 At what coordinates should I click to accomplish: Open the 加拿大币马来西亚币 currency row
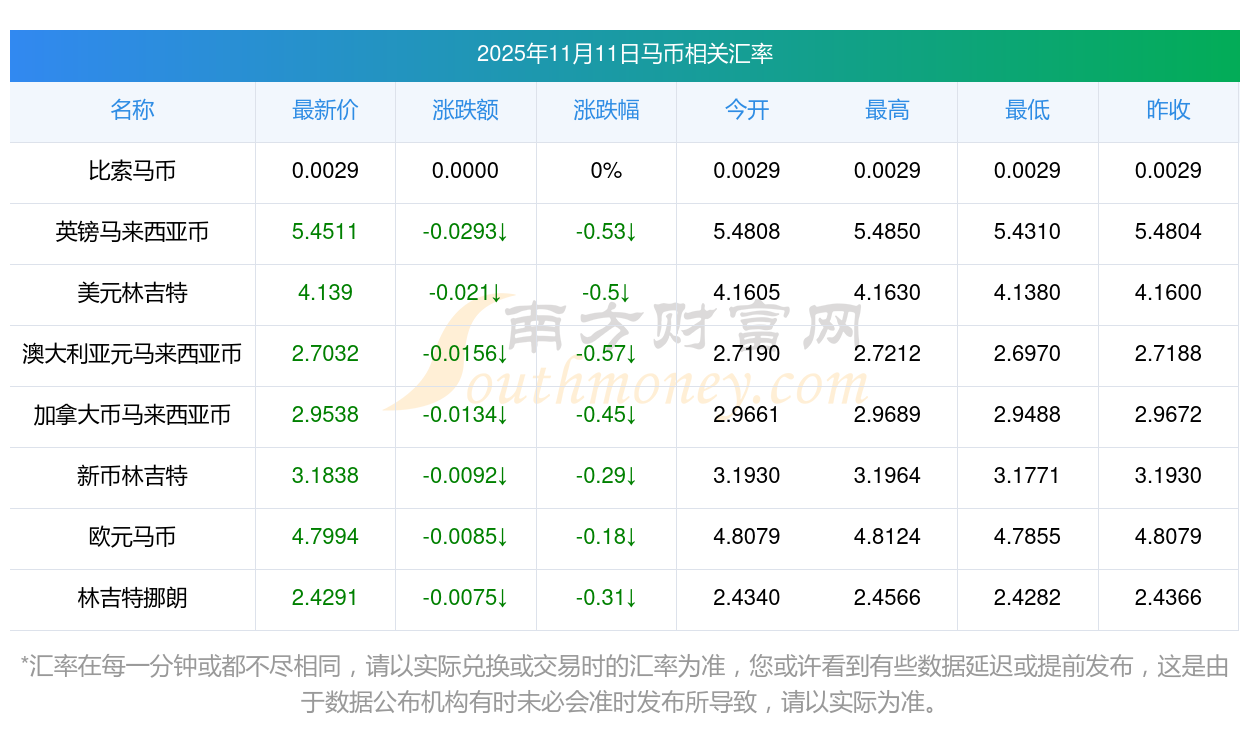132,415
